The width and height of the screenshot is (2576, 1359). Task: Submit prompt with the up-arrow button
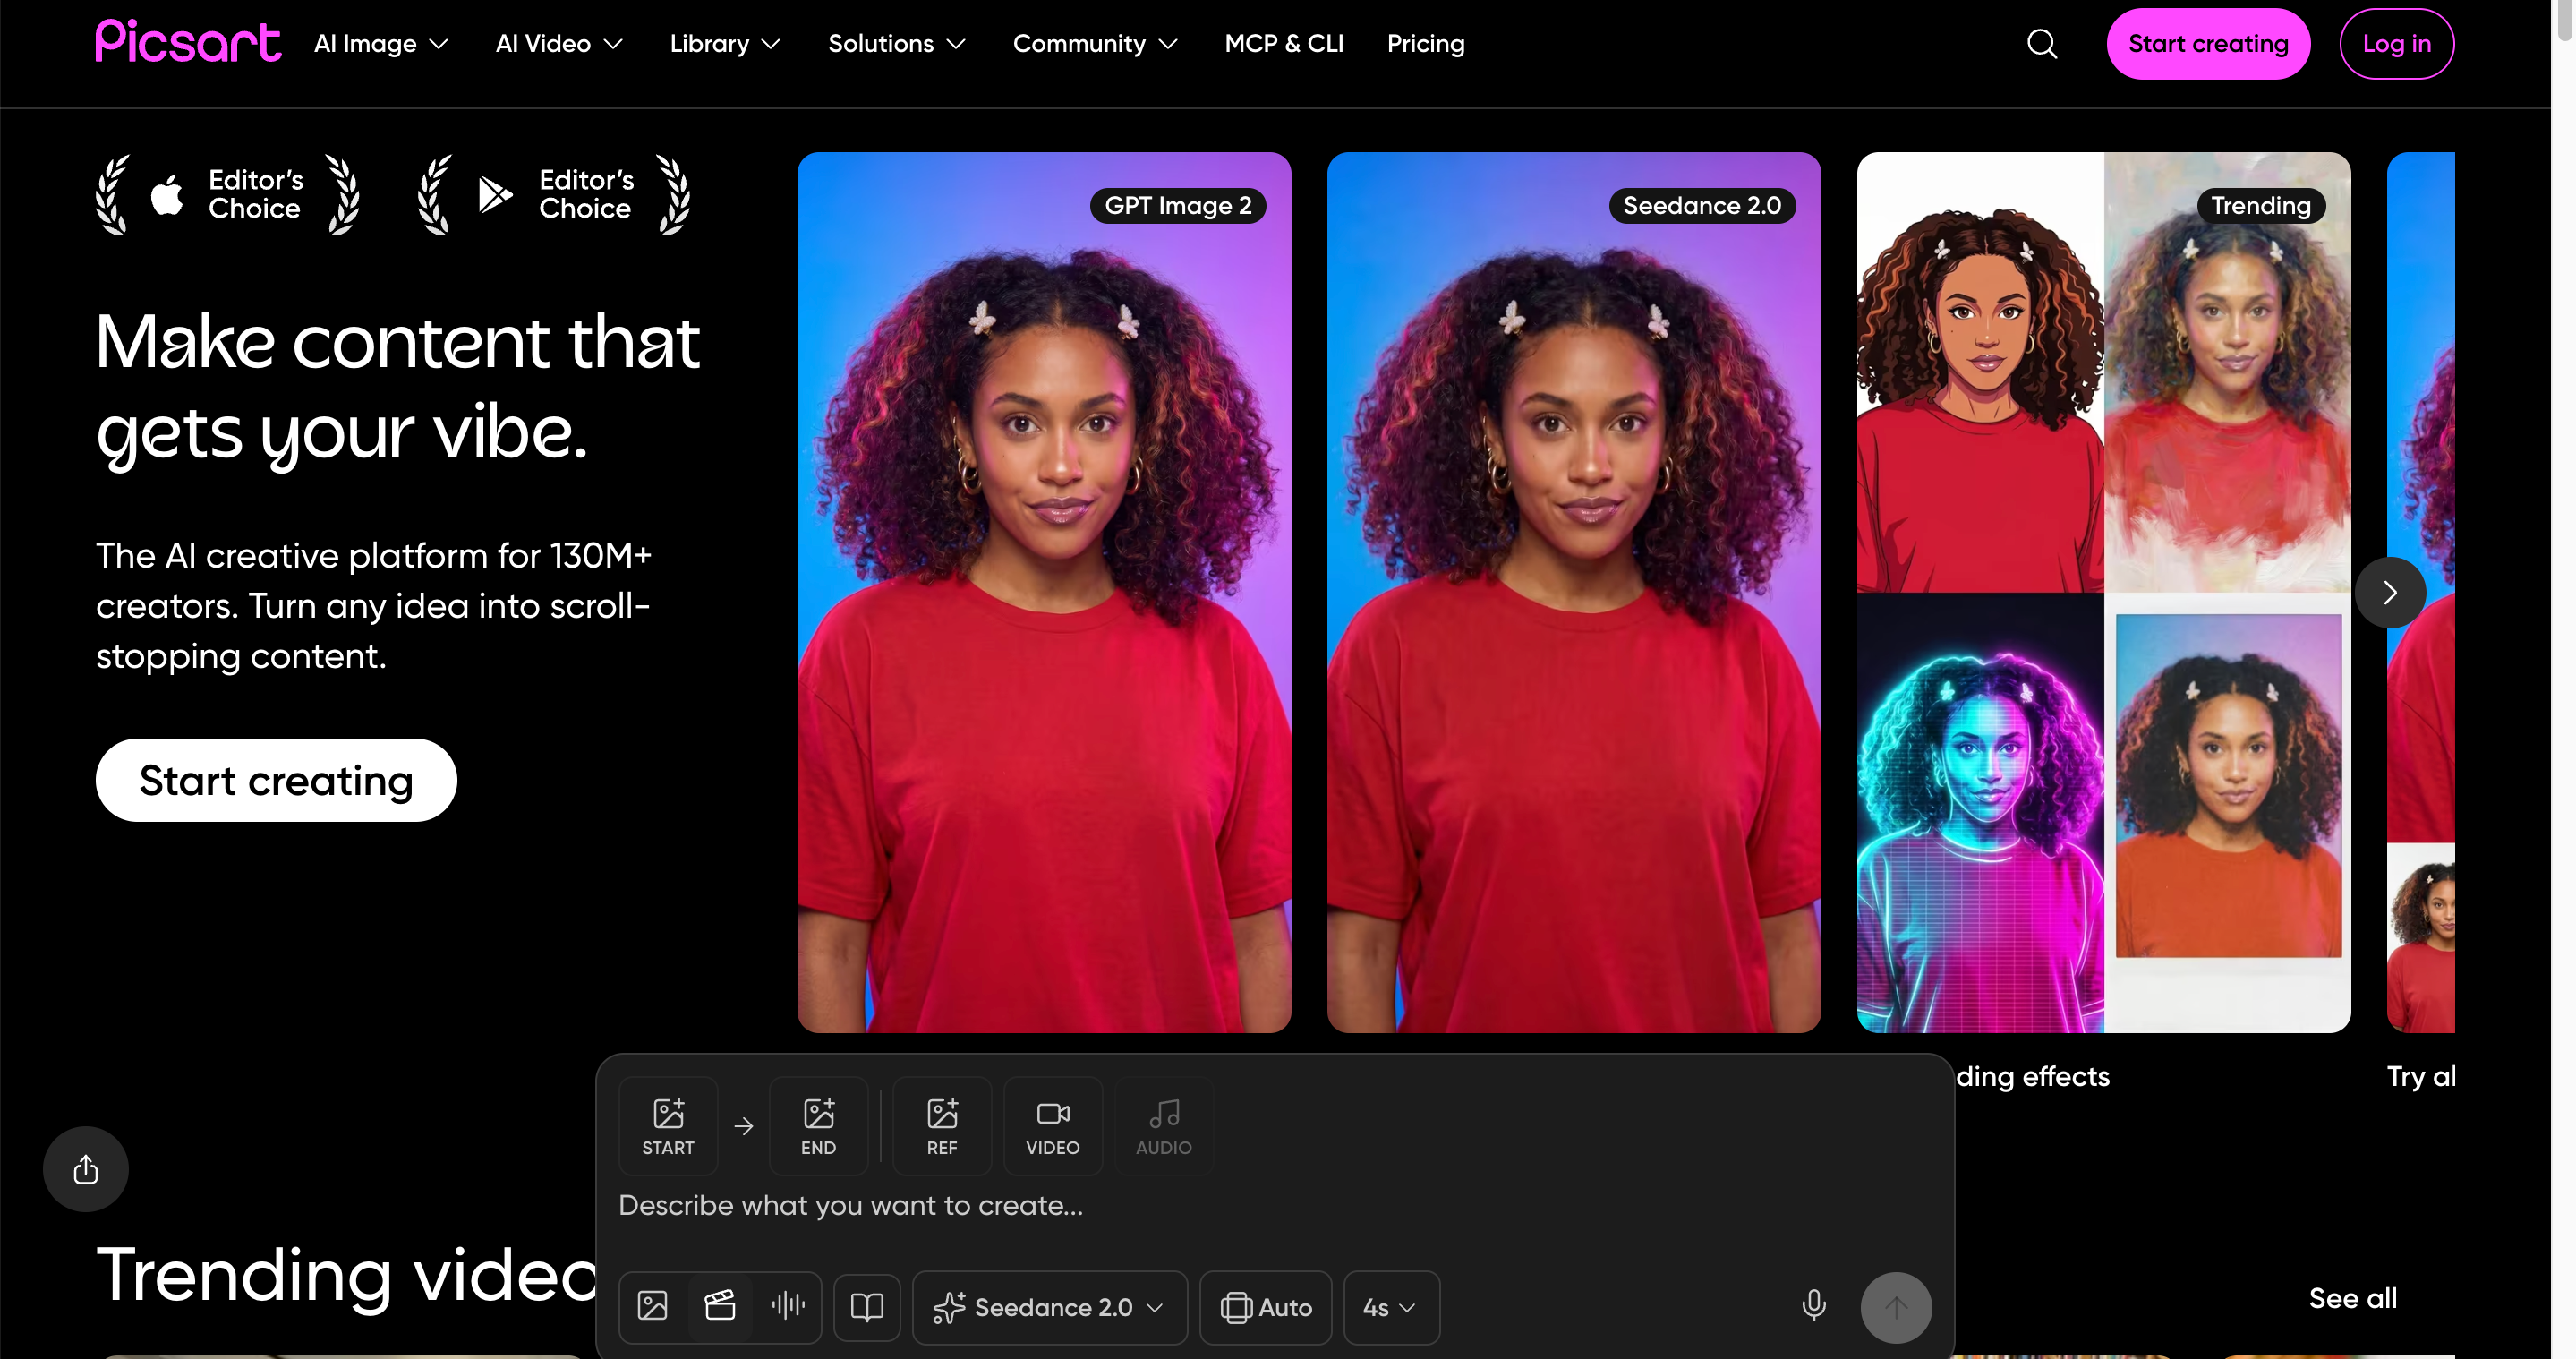pyautogui.click(x=1896, y=1307)
